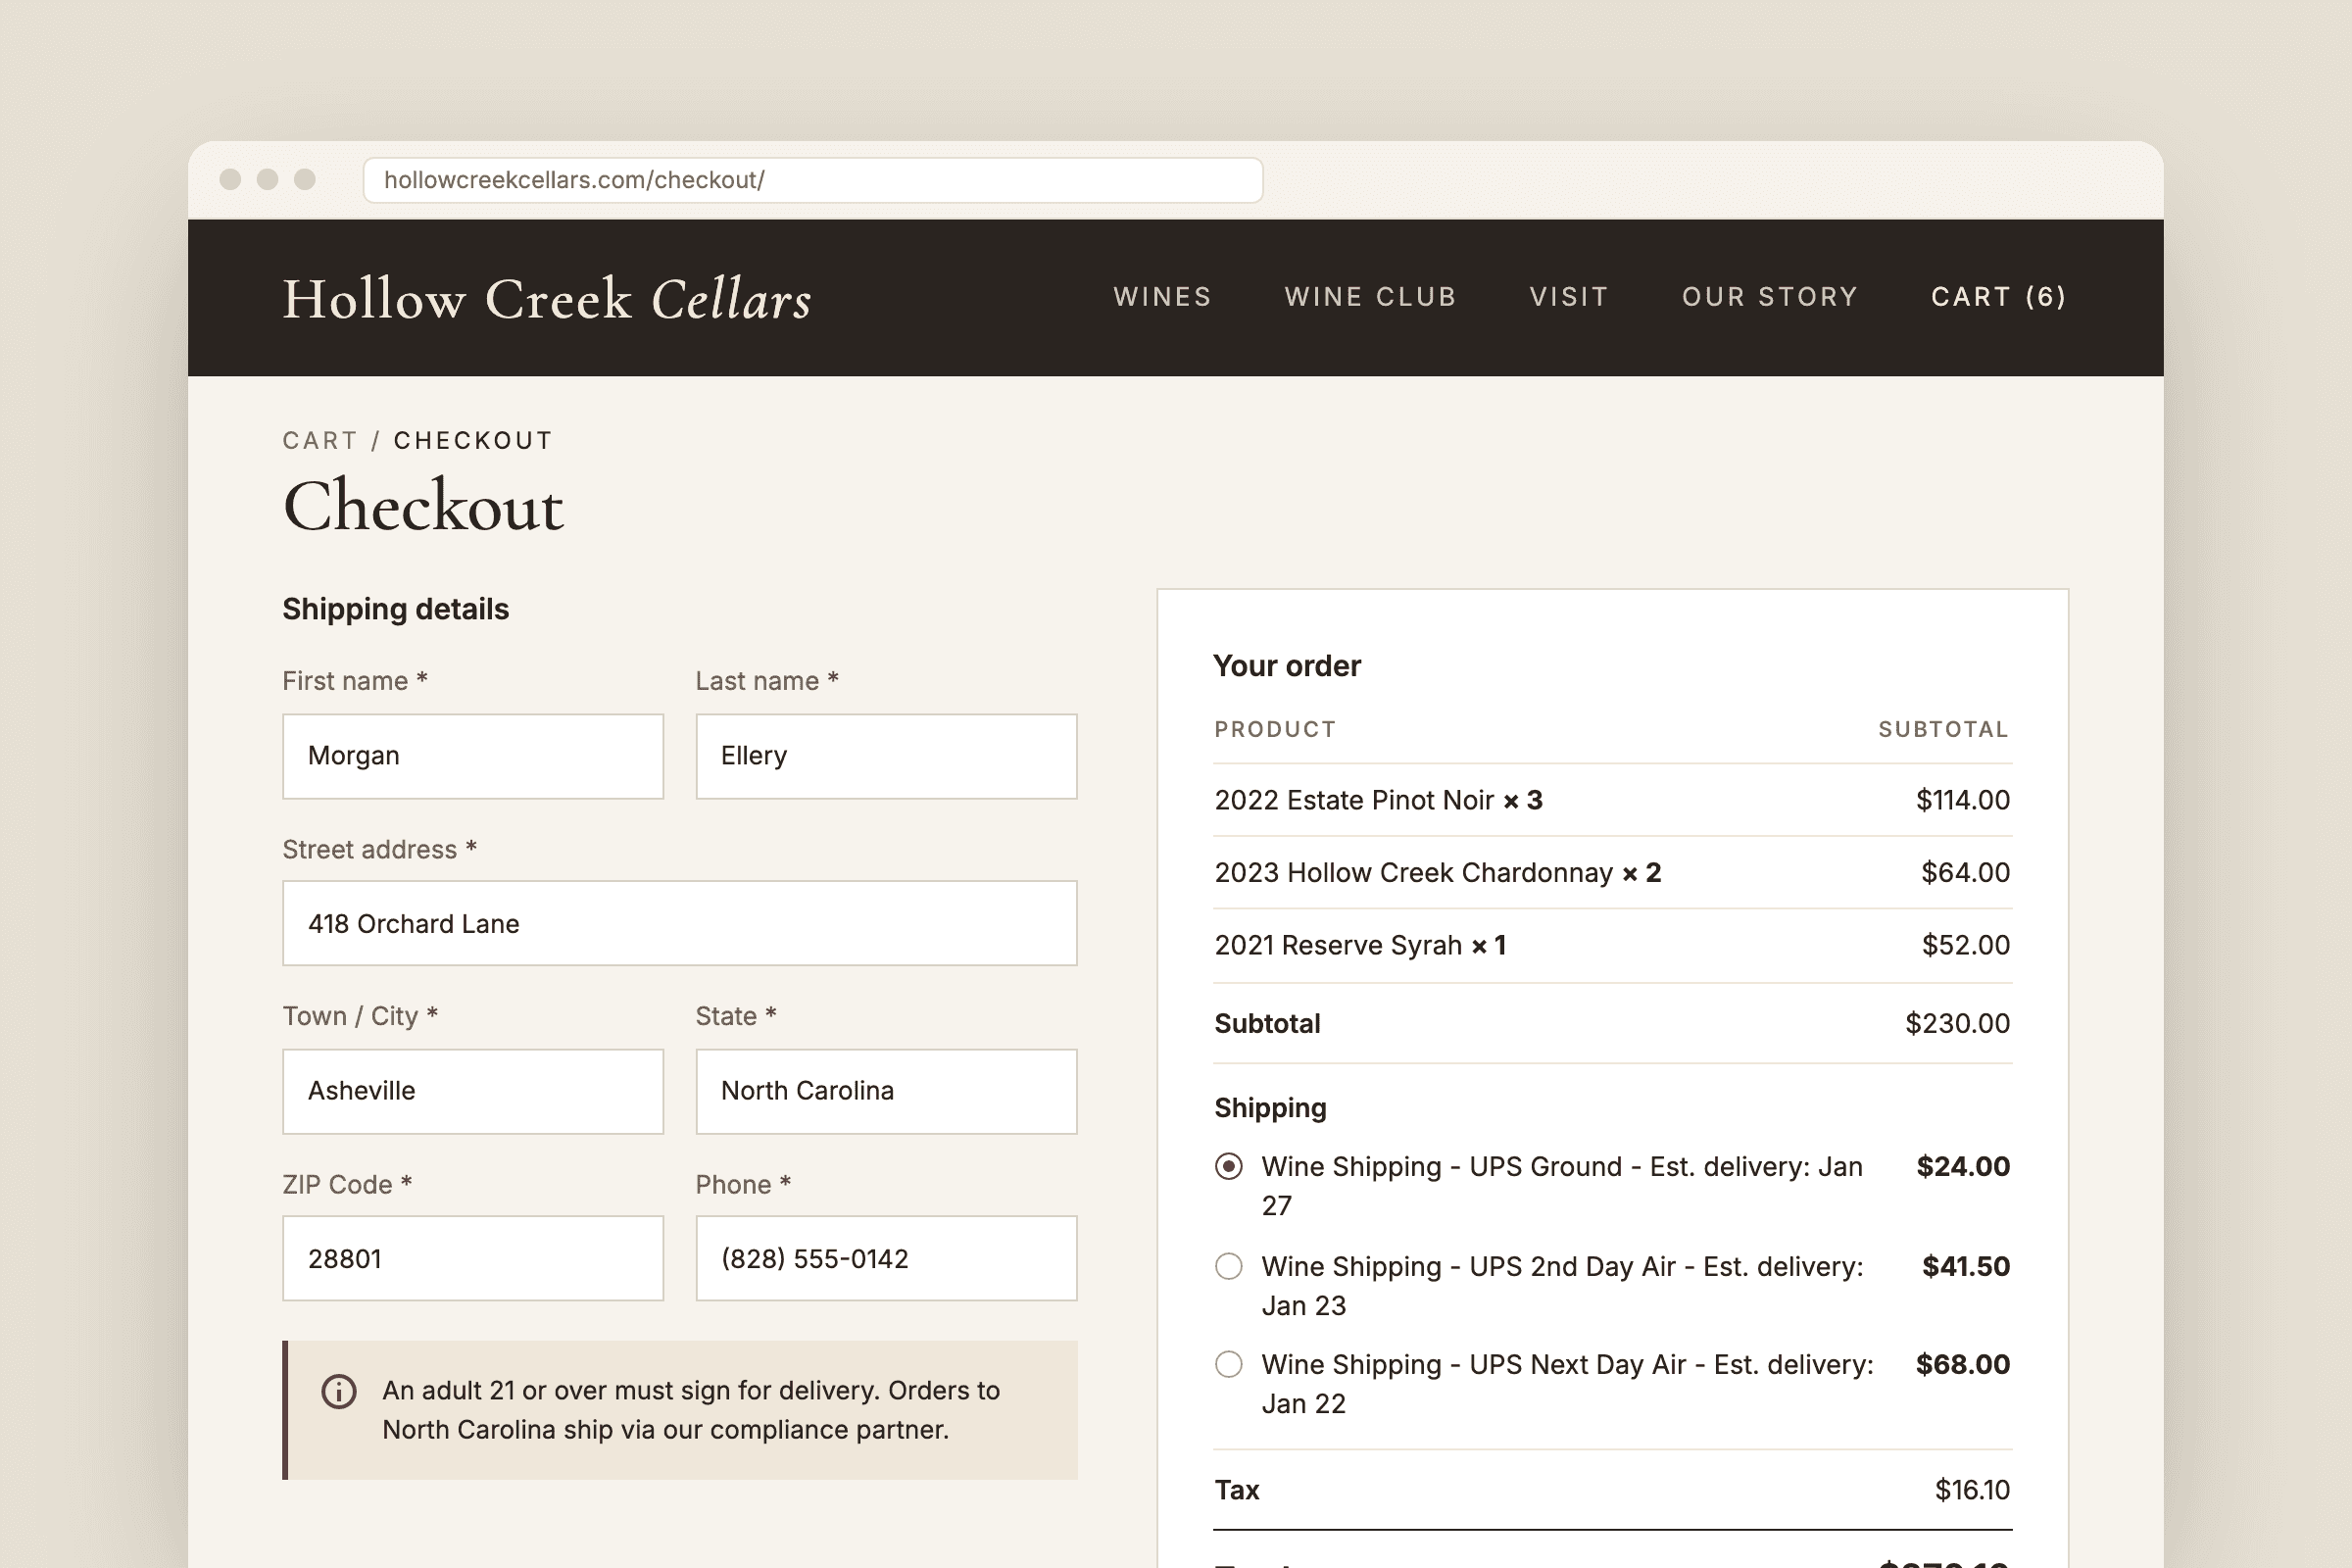Viewport: 2352px width, 1568px height.
Task: Click the Shipping details heading
Action: coord(396,609)
